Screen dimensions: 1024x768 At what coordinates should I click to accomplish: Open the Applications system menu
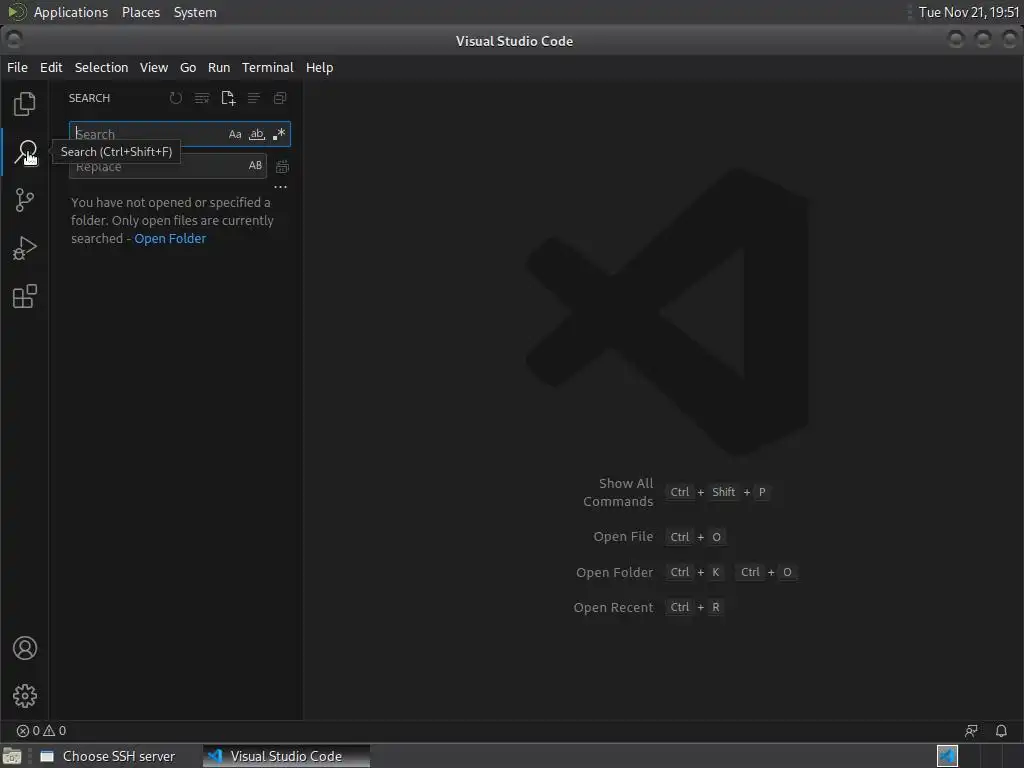(71, 12)
